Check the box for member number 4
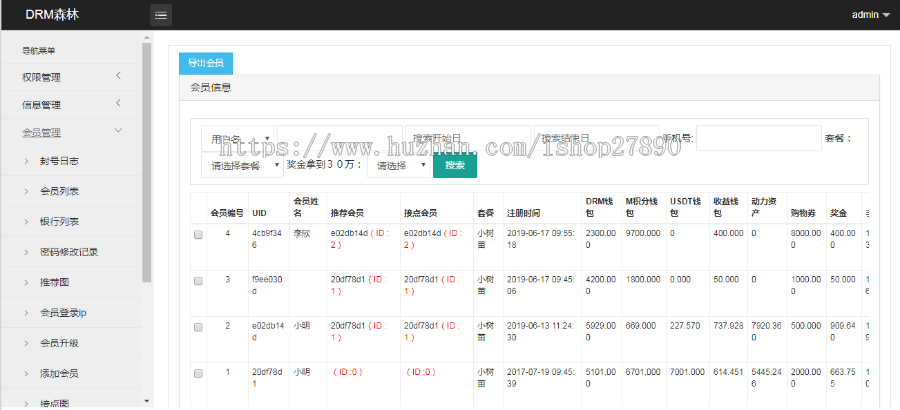 198,234
